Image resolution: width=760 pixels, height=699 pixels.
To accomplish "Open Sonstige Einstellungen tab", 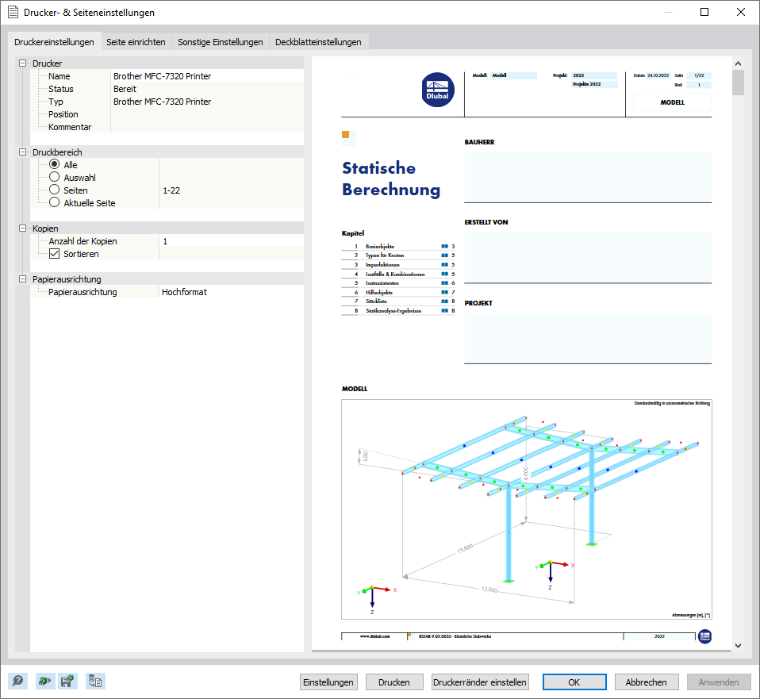I will click(x=220, y=42).
